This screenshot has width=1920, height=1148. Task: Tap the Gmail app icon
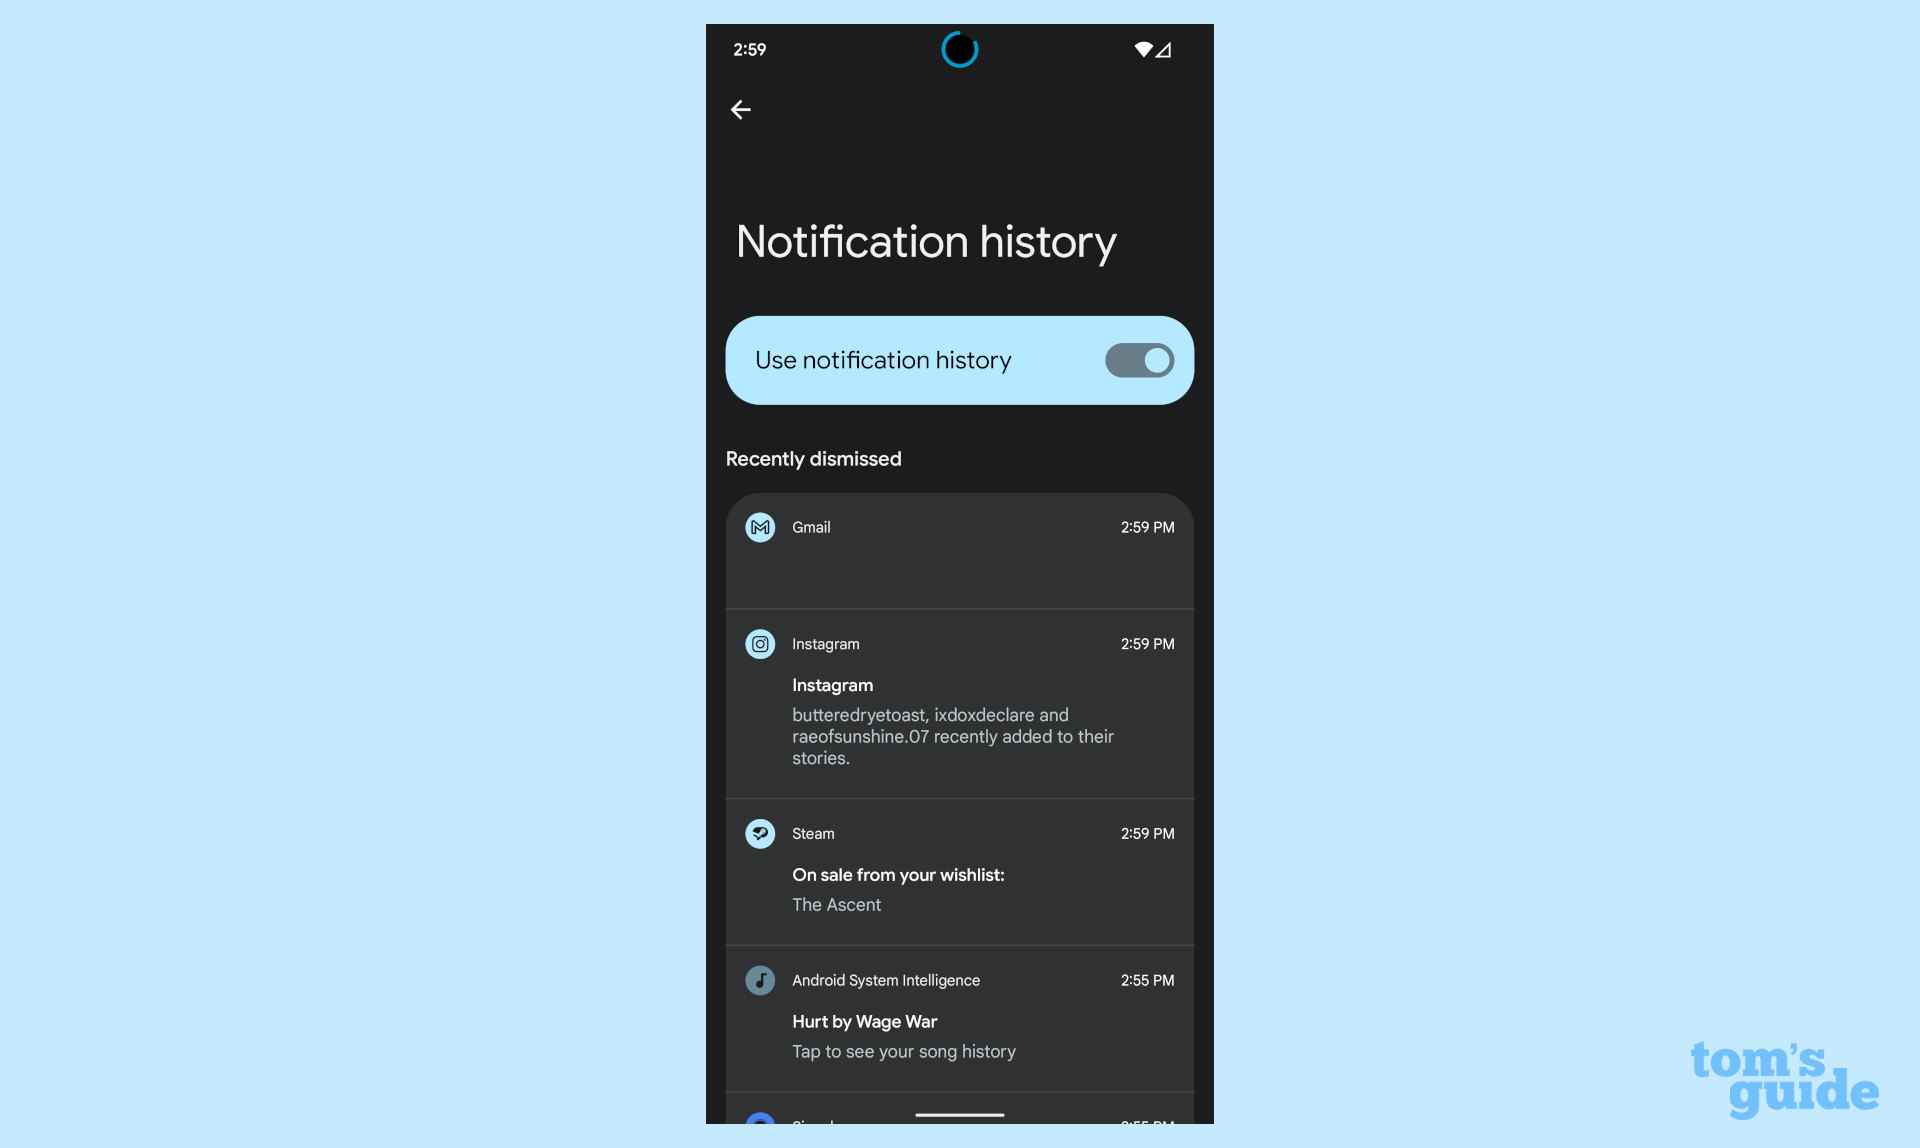[758, 526]
